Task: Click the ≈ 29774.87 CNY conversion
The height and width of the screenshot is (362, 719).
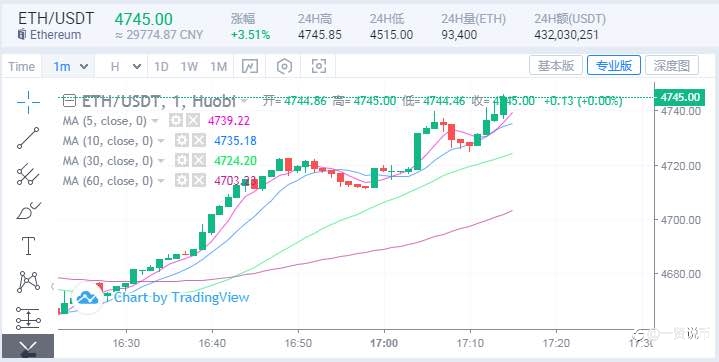Action: coord(158,35)
